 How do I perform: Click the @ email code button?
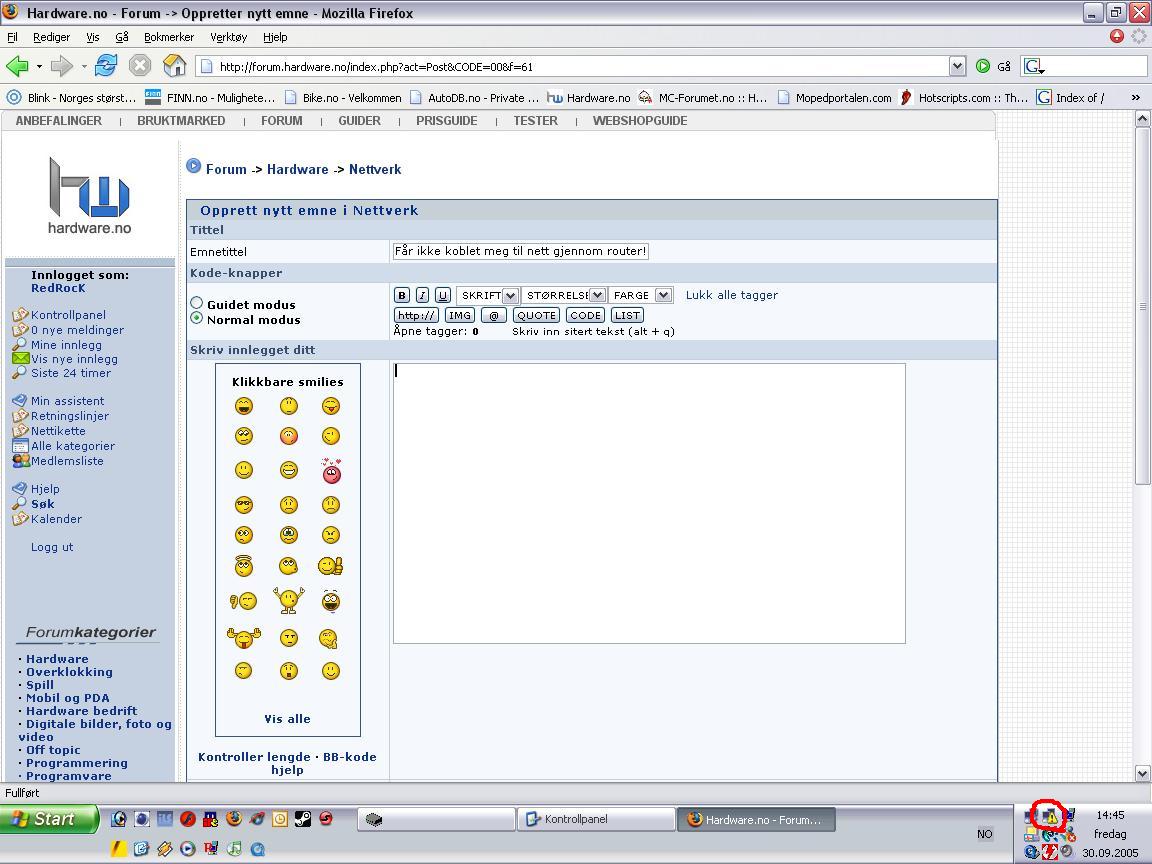[x=494, y=315]
